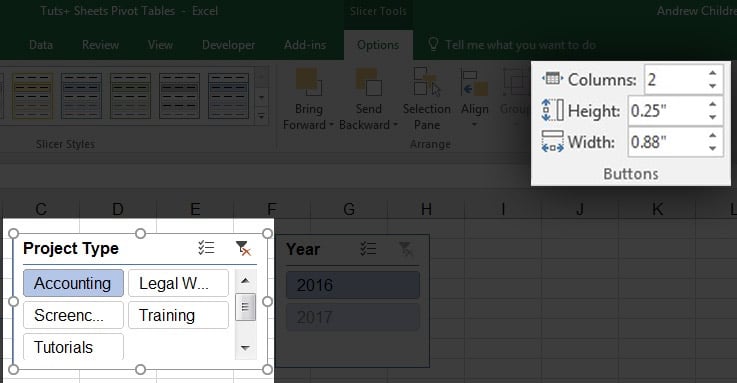The width and height of the screenshot is (737, 383).
Task: Click the Columns icon in Buttons group
Action: pos(552,78)
